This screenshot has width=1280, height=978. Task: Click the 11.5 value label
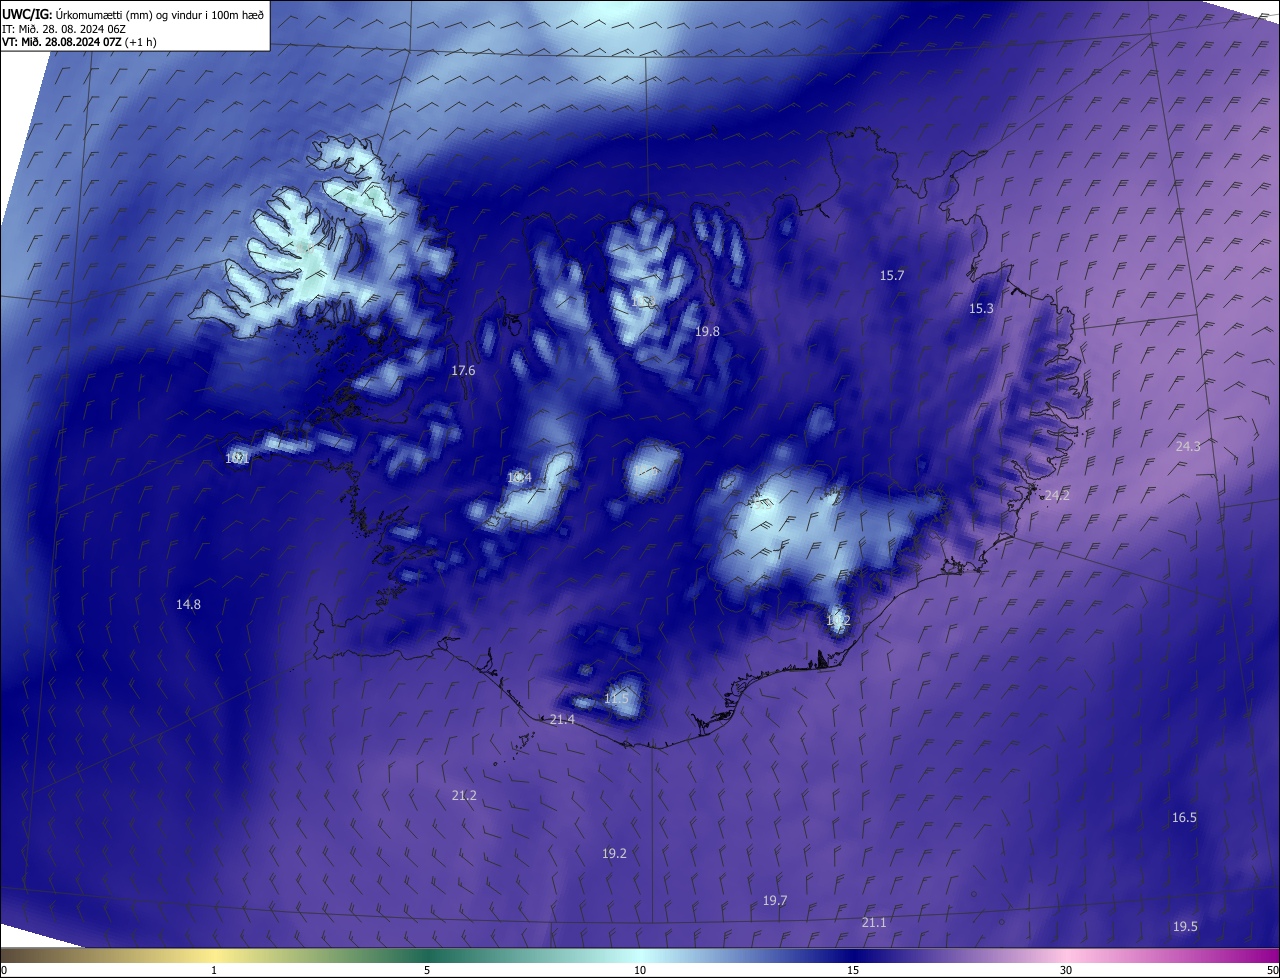(x=617, y=698)
